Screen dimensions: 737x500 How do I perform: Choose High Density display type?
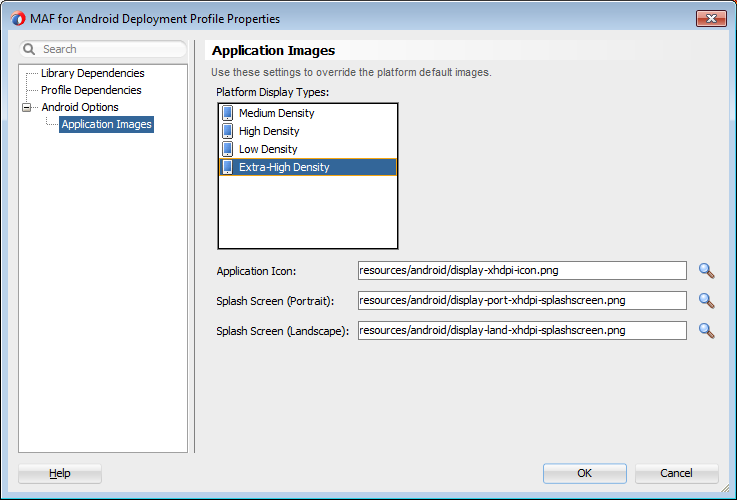(308, 131)
